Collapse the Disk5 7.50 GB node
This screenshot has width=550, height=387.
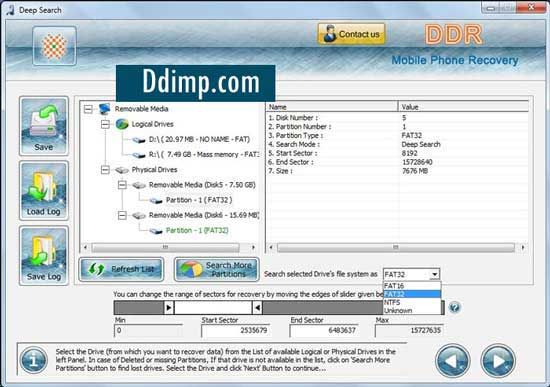click(x=122, y=185)
